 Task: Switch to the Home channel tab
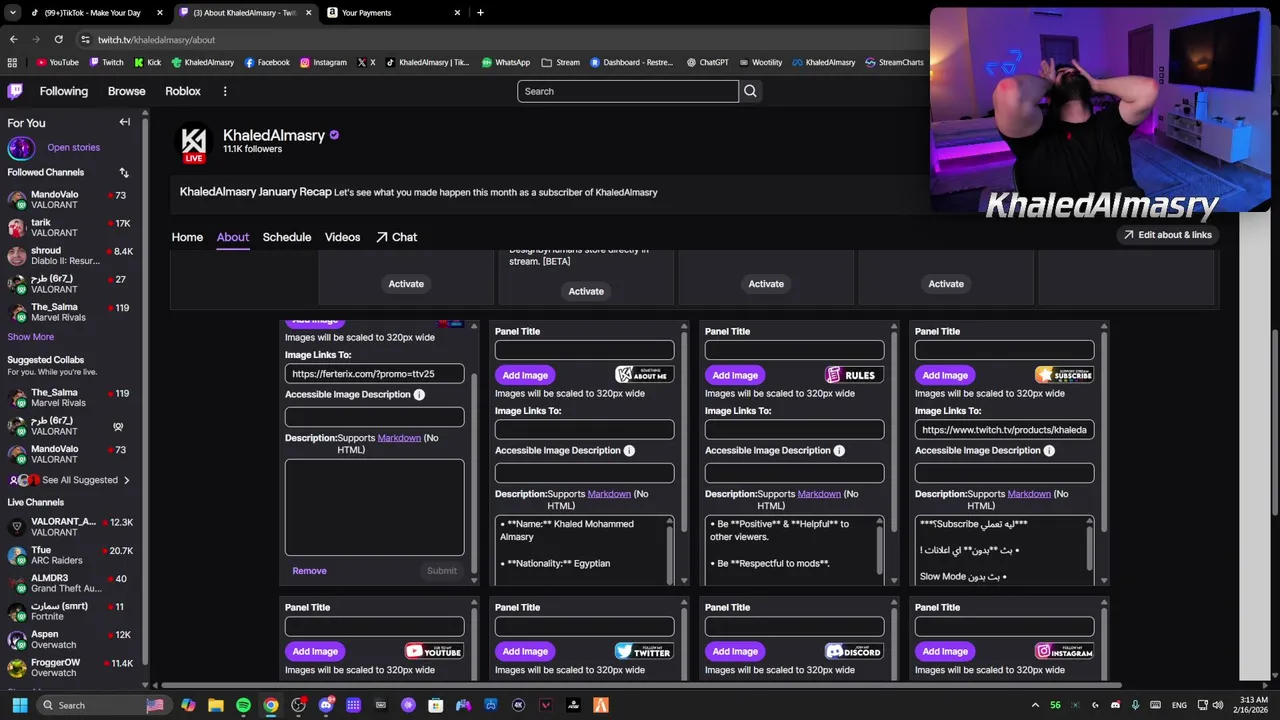187,237
